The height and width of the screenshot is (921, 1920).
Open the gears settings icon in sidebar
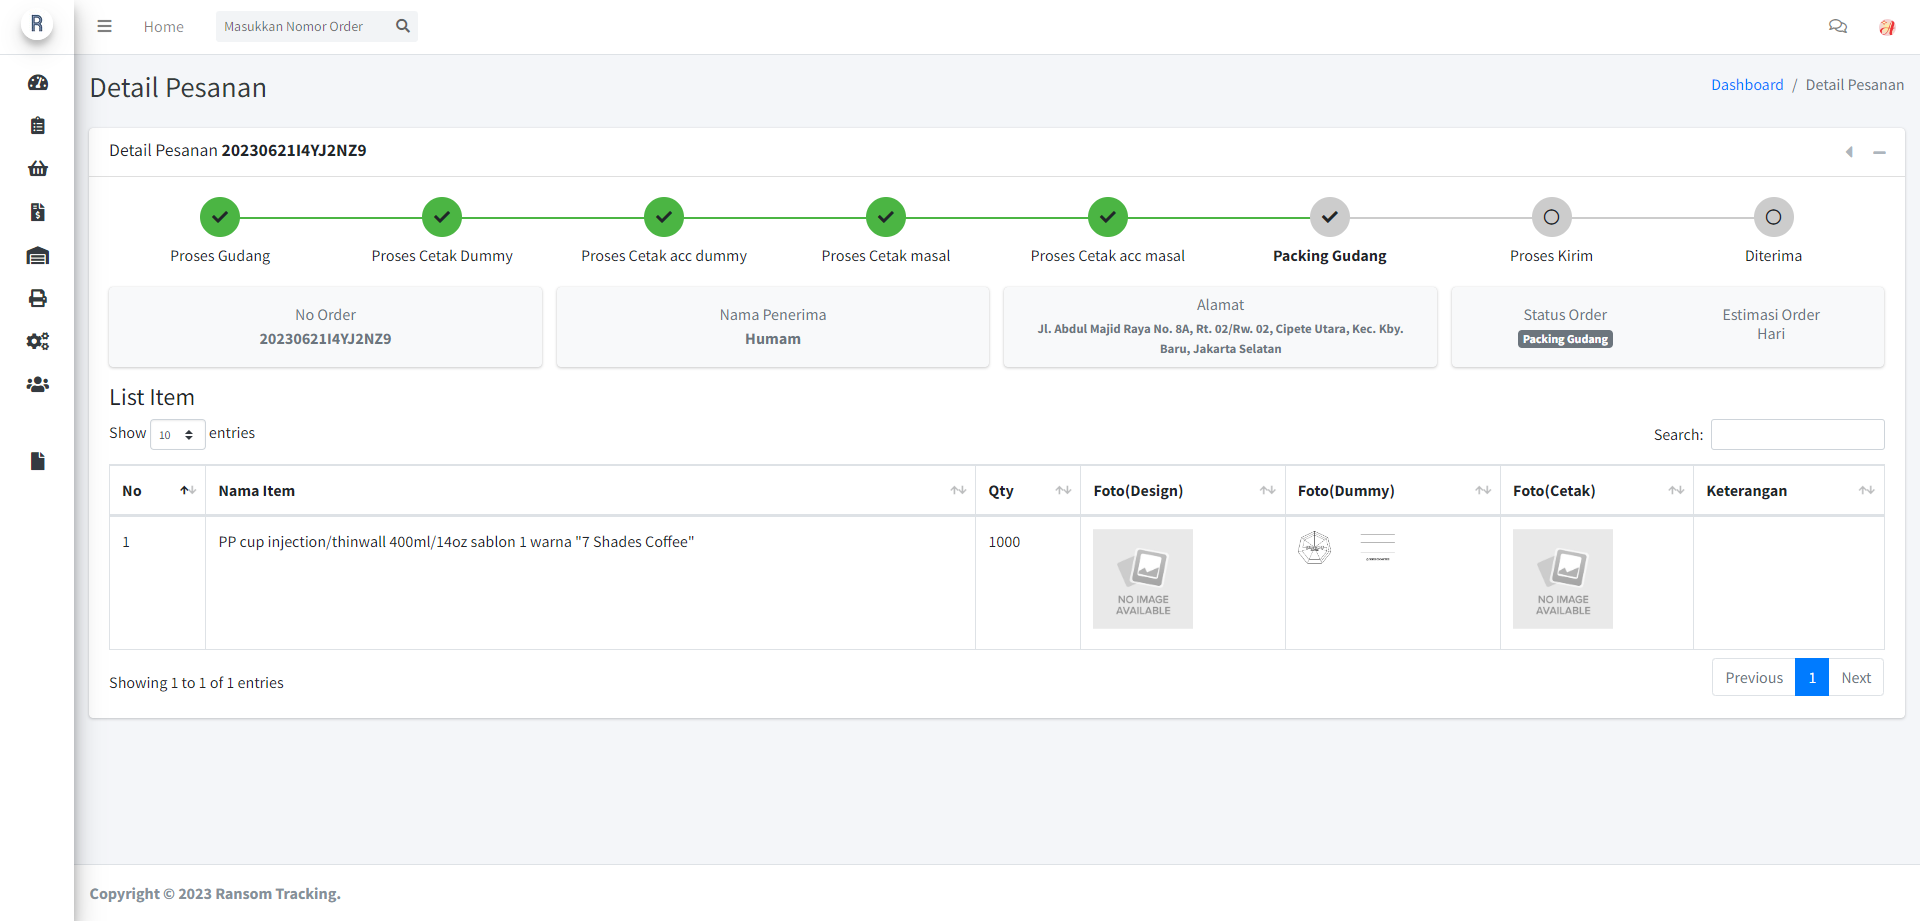(x=38, y=341)
